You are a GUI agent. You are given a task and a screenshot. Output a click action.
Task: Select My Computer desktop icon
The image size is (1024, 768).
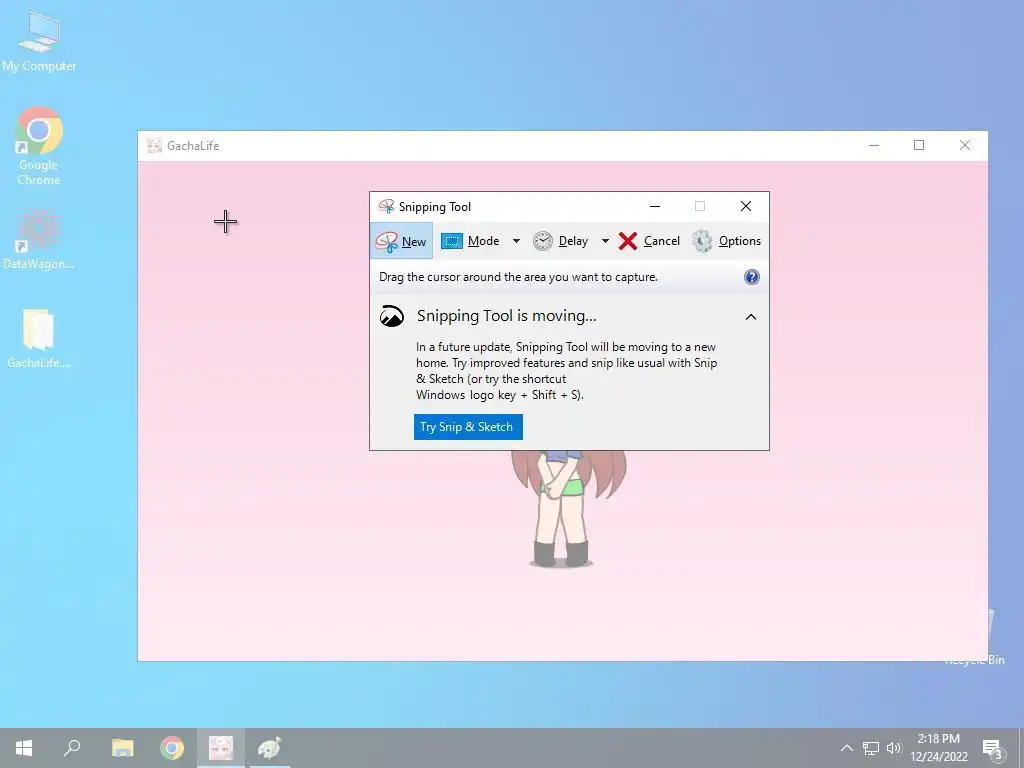[x=39, y=42]
